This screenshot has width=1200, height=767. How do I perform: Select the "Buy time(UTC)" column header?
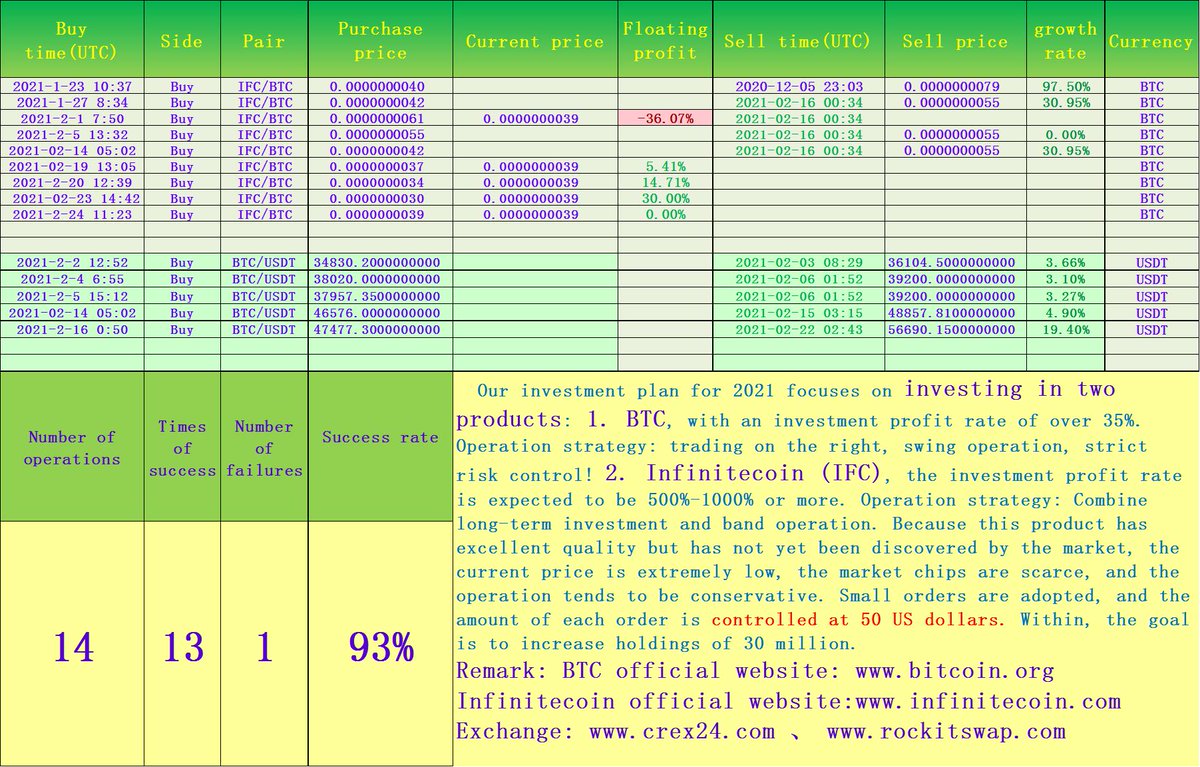(x=72, y=40)
